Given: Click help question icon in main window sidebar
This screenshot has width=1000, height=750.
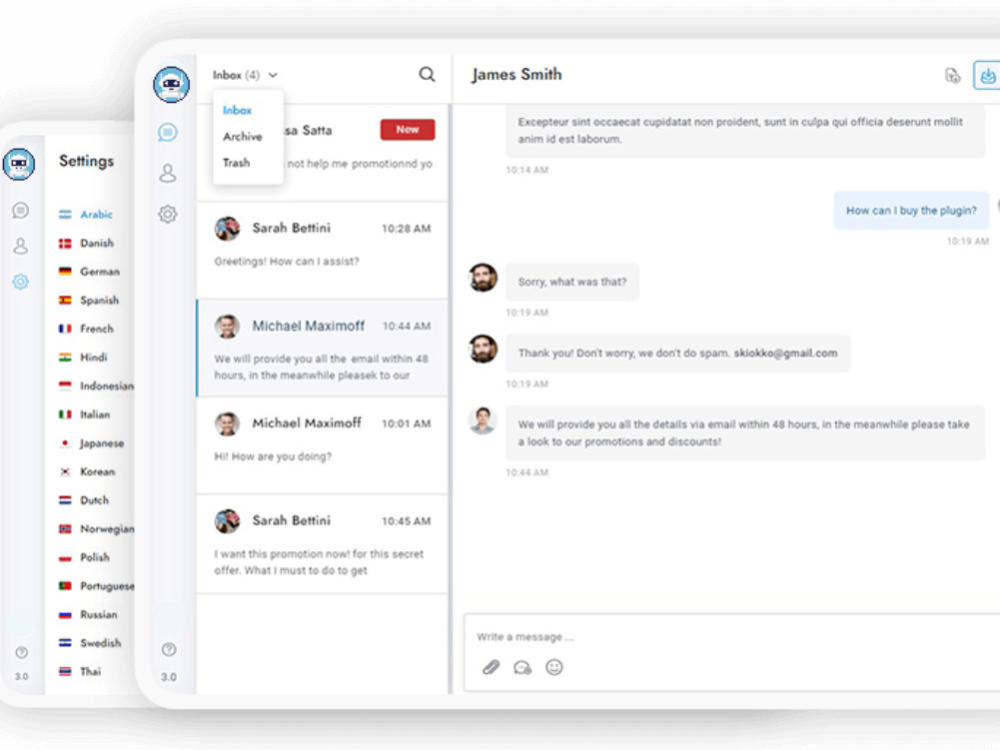Looking at the screenshot, I should click(169, 649).
